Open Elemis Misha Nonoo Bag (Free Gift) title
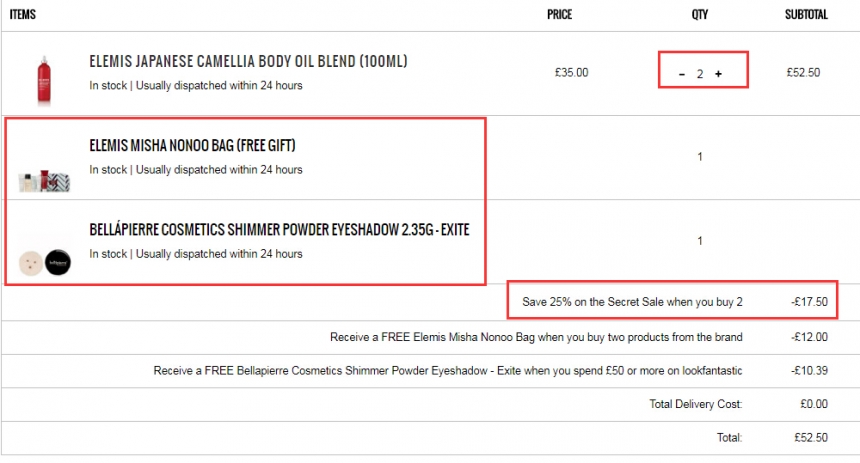The image size is (860, 463). coord(192,145)
